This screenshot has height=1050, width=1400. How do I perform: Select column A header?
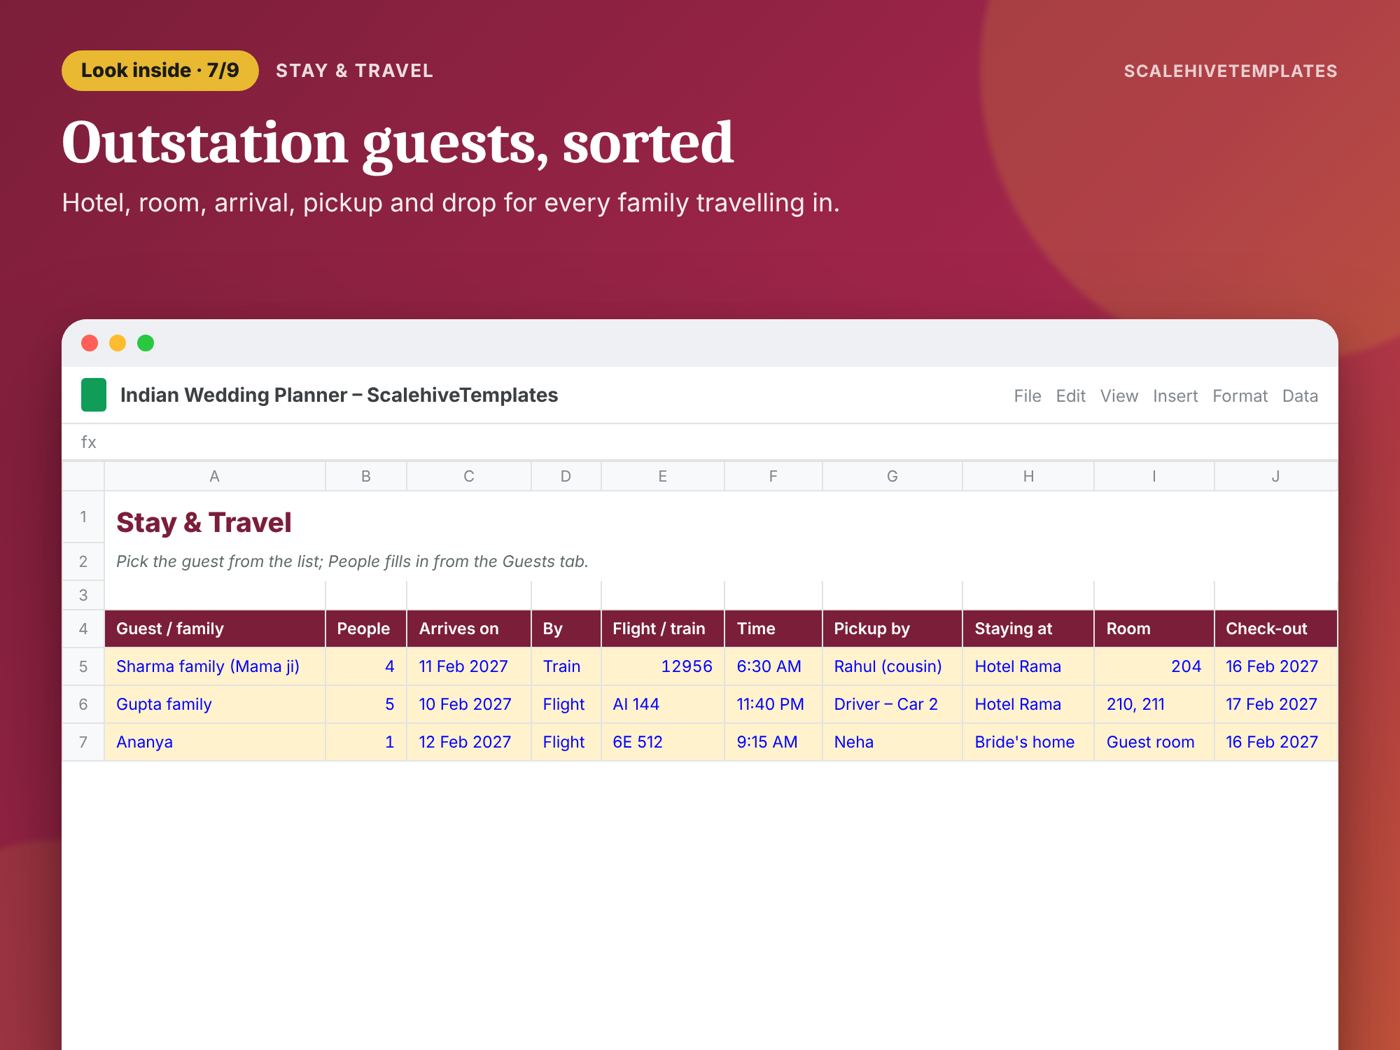(215, 477)
